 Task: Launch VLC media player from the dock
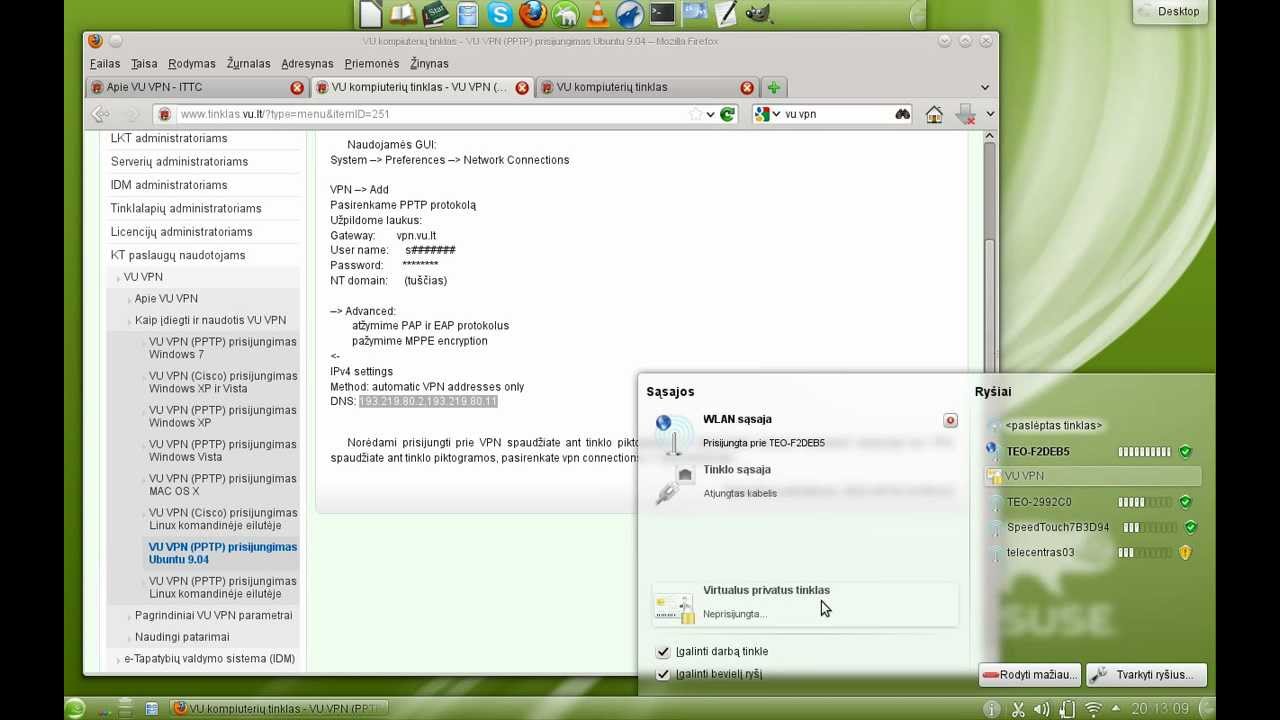point(598,14)
